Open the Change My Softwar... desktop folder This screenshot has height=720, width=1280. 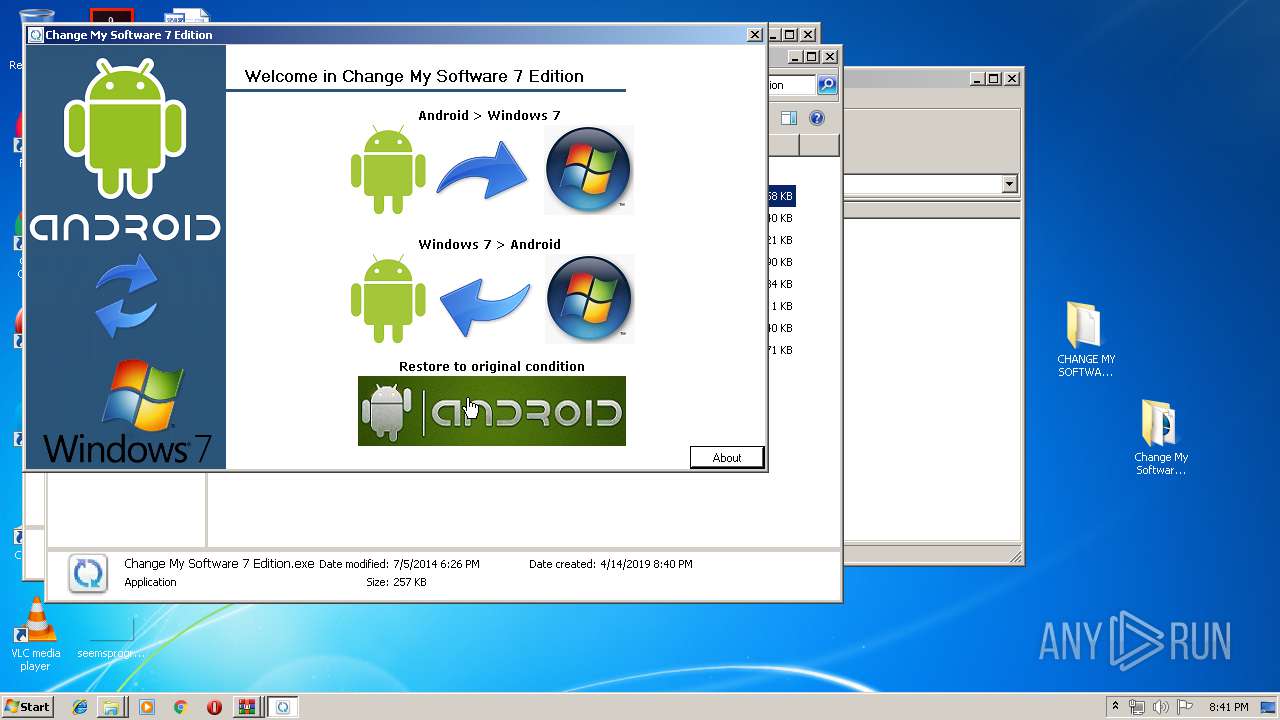pos(1160,438)
